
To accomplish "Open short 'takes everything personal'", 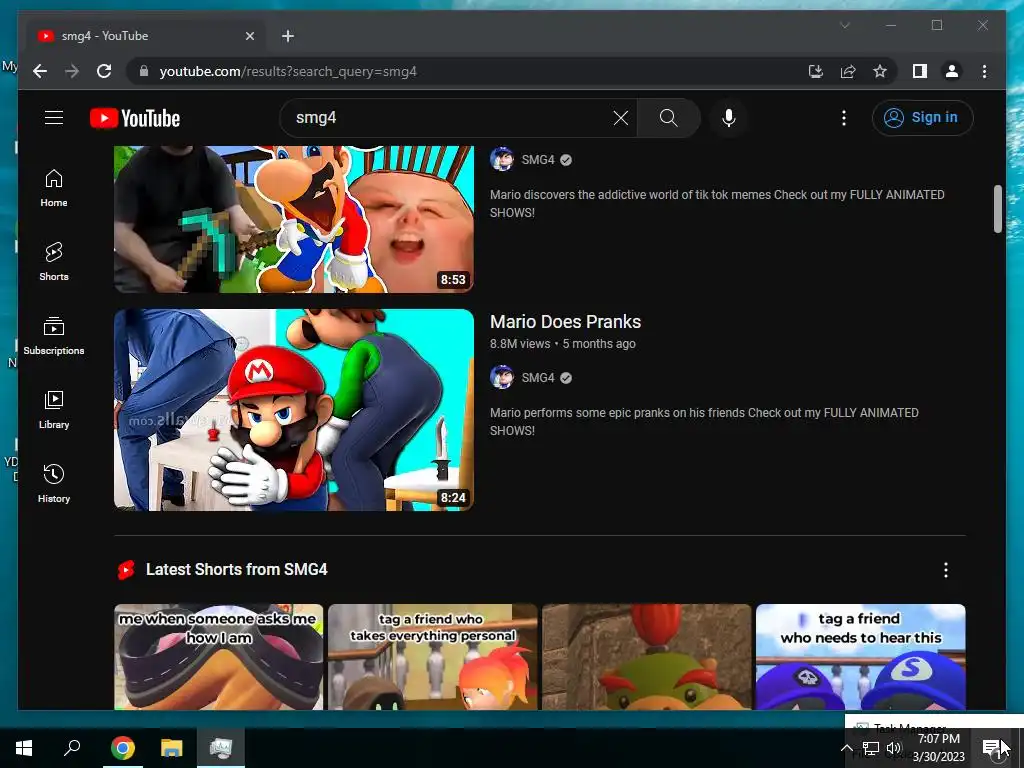I will click(x=432, y=657).
